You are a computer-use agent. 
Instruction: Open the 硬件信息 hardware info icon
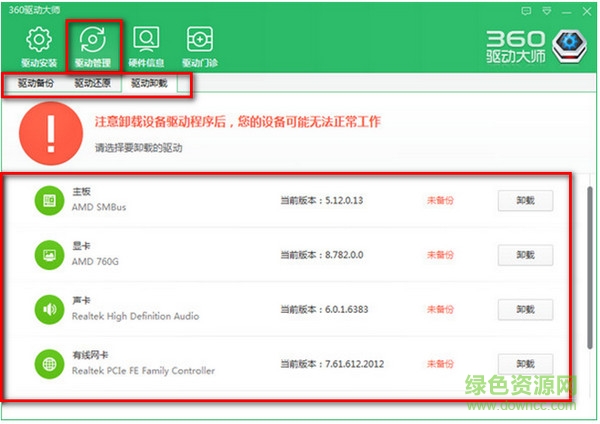(148, 42)
